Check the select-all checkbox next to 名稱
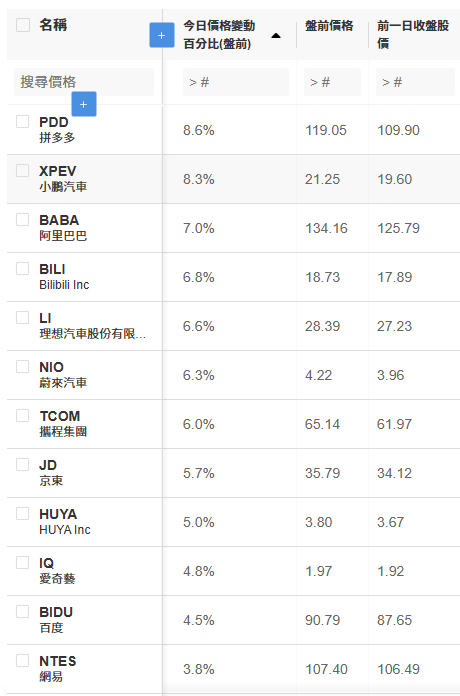The height and width of the screenshot is (696, 460). pyautogui.click(x=23, y=24)
